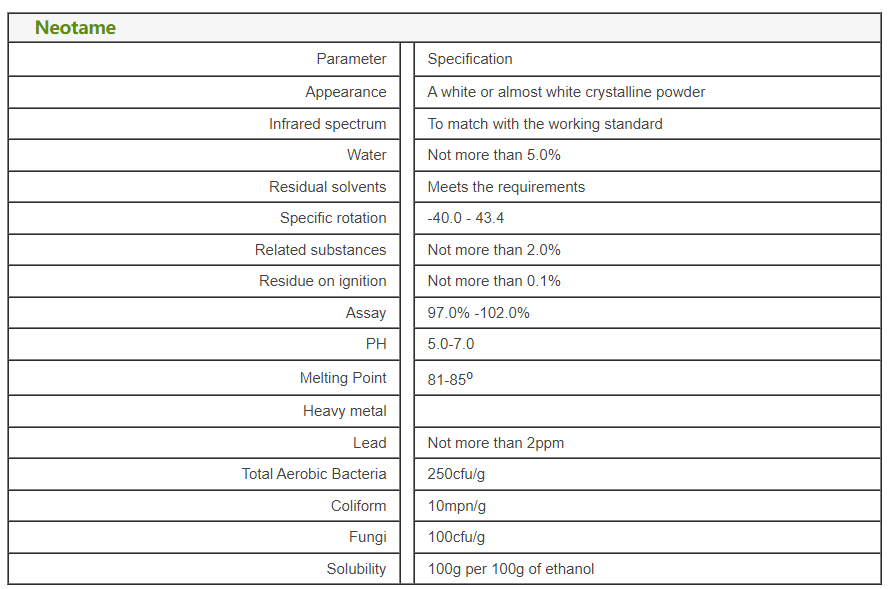Select the Solubility ethanol value
889x589 pixels.
(510, 569)
